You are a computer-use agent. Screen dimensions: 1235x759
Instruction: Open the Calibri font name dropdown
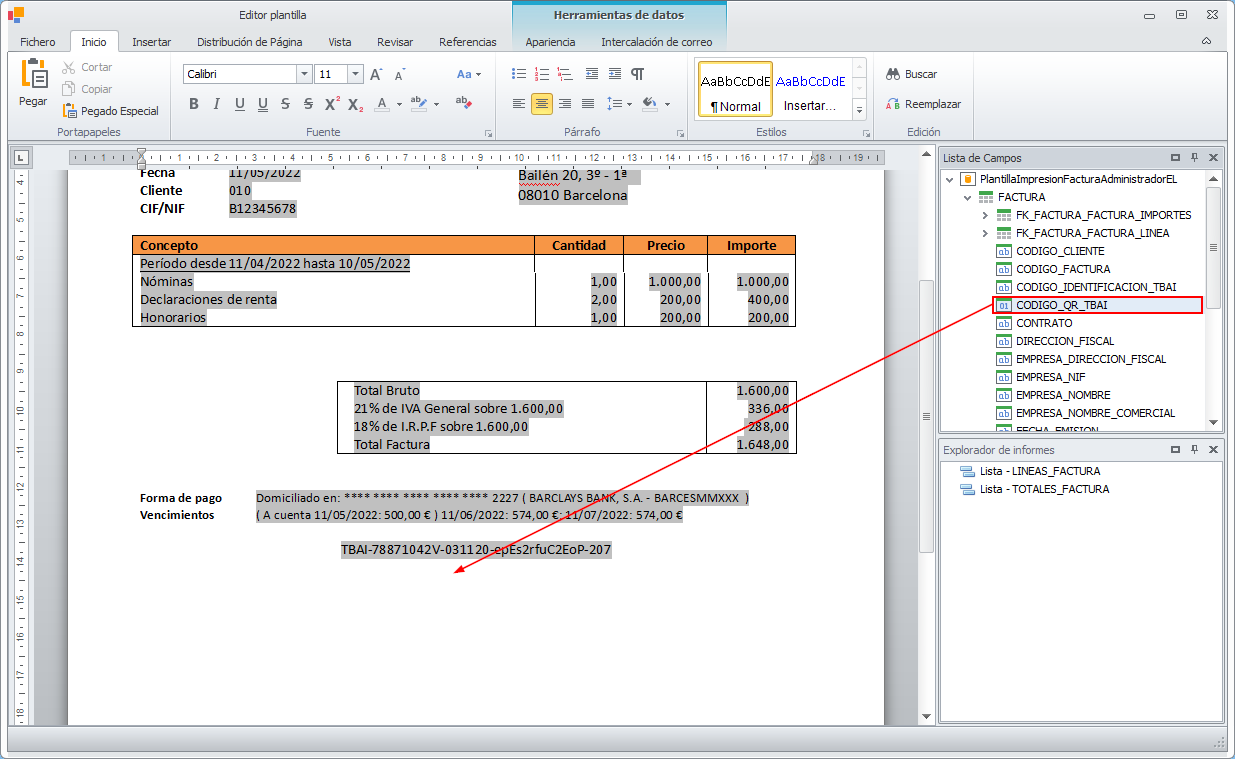[304, 74]
